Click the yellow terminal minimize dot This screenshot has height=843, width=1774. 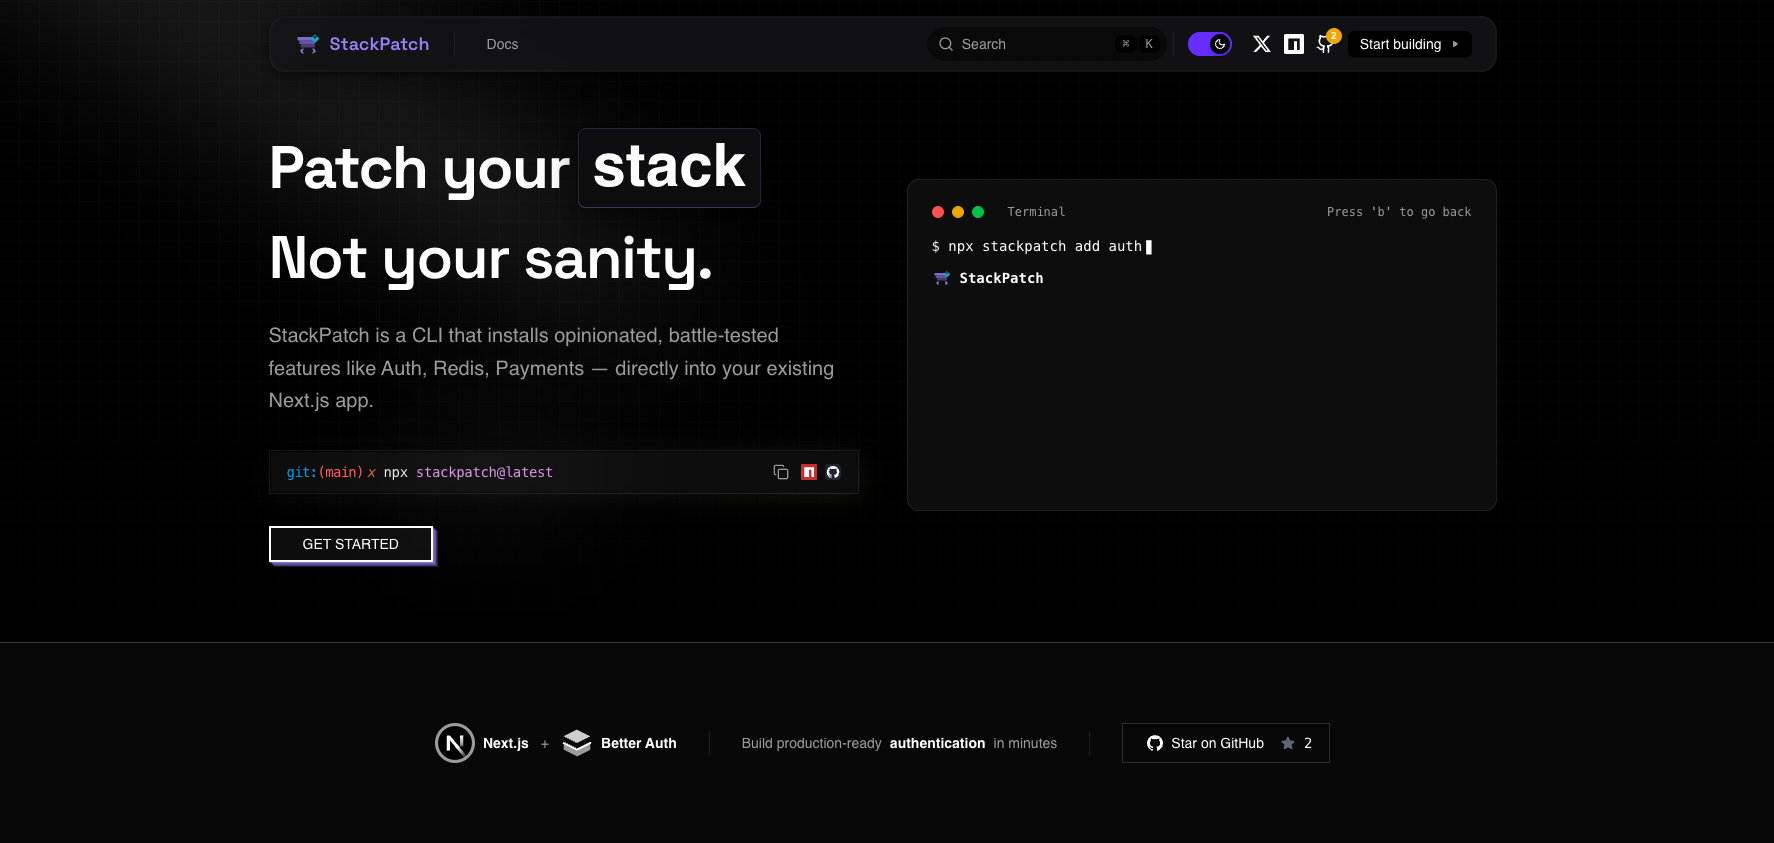coord(958,212)
